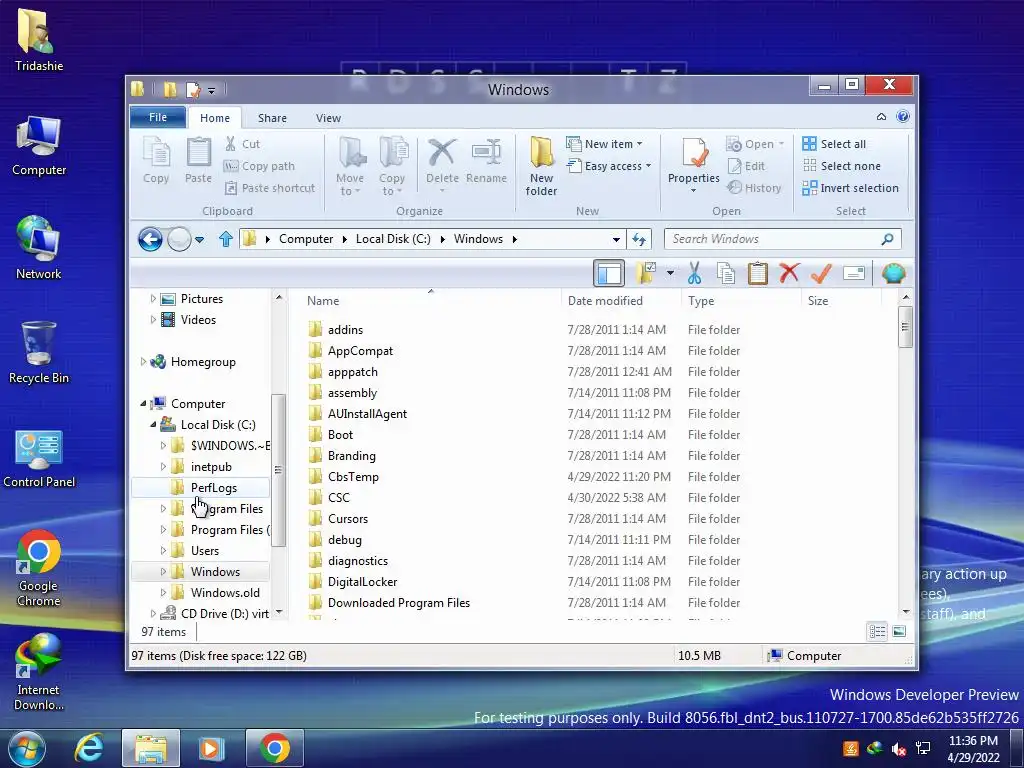Launch Internet Explorer from taskbar
Image resolution: width=1024 pixels, height=768 pixels.
[89, 748]
